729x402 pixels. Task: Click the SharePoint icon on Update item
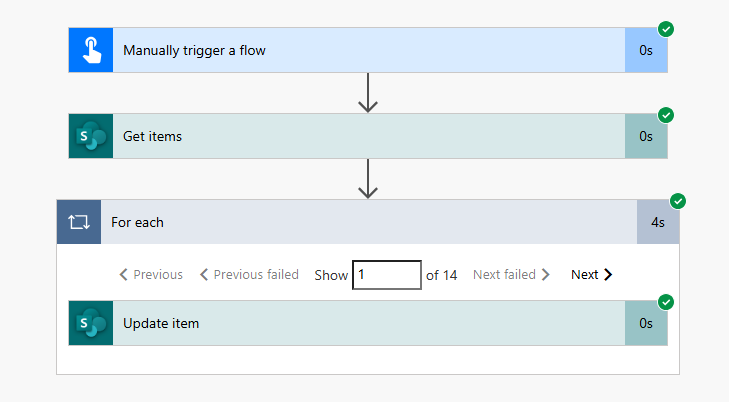pyautogui.click(x=91, y=323)
